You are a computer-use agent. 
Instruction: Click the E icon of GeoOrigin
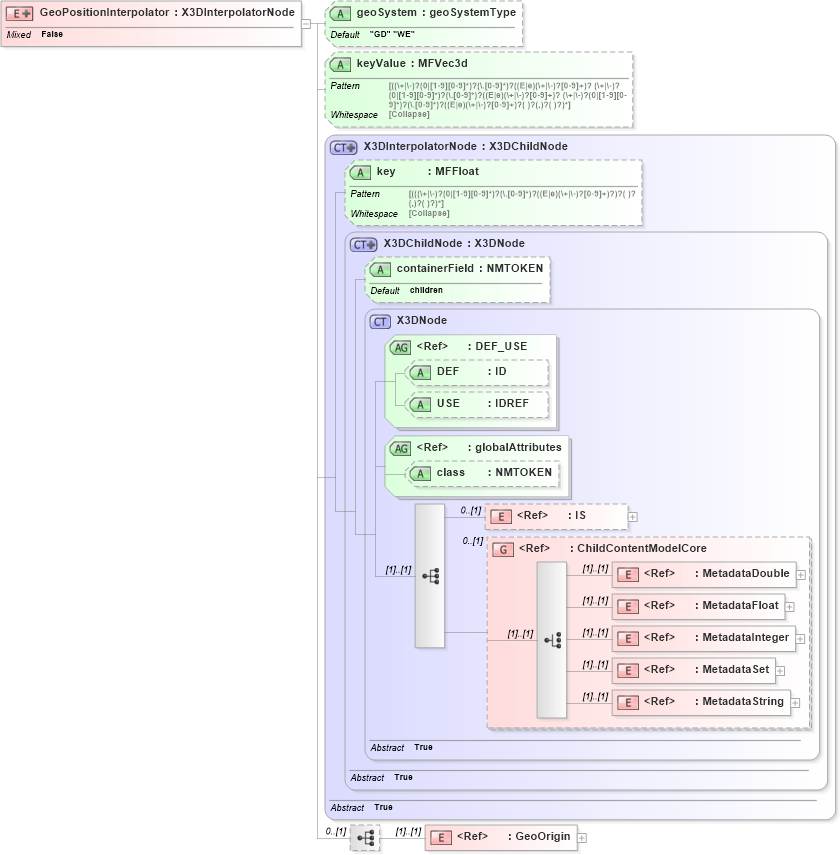tap(441, 838)
